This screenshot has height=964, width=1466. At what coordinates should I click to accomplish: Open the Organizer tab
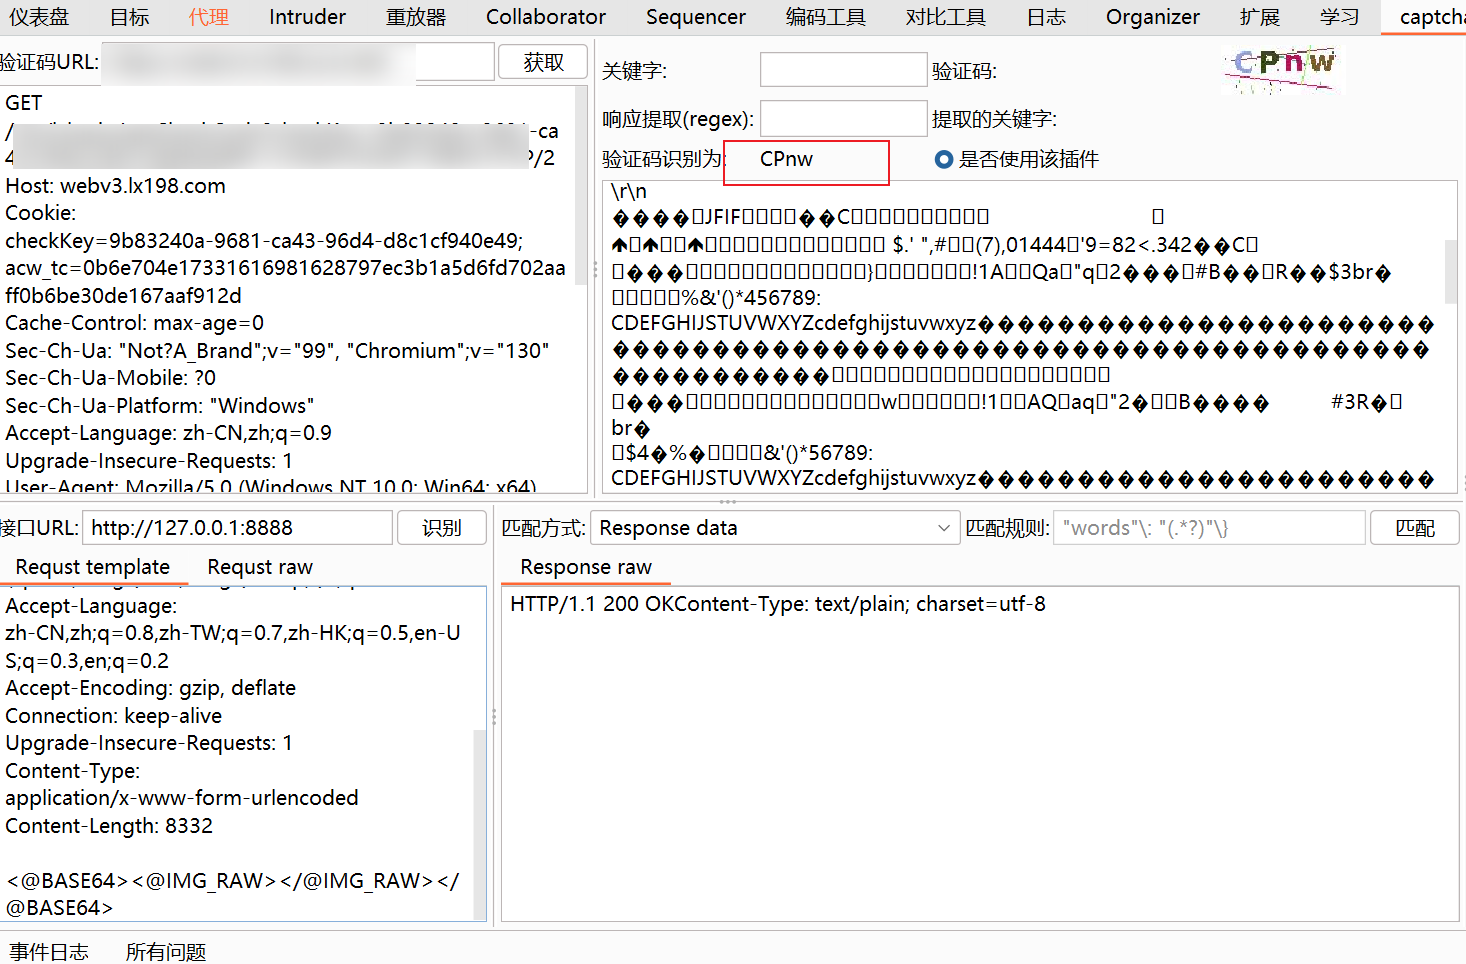click(1152, 17)
